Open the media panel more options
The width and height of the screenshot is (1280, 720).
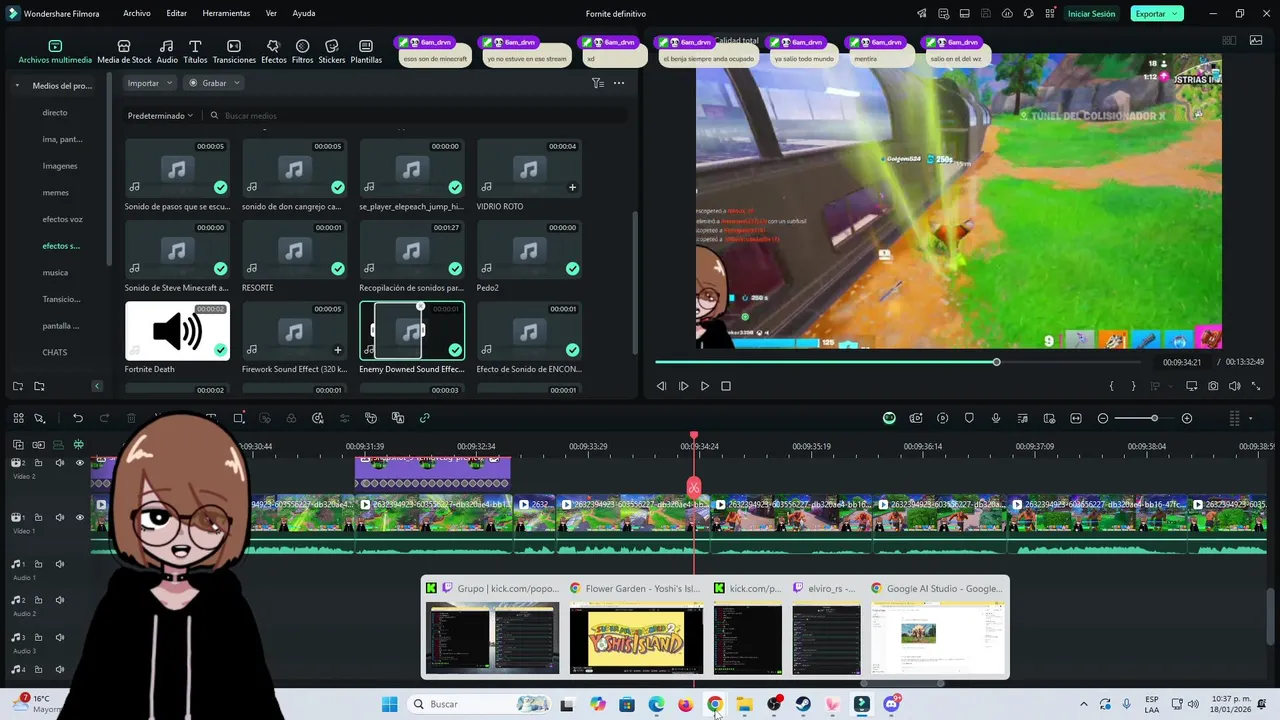tap(619, 83)
